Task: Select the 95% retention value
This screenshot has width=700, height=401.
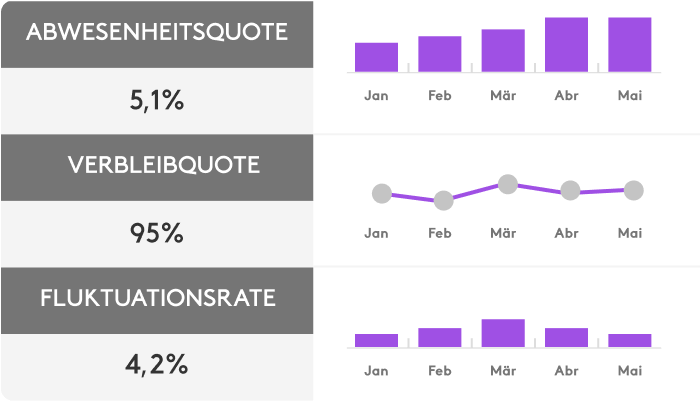Action: pyautogui.click(x=157, y=233)
